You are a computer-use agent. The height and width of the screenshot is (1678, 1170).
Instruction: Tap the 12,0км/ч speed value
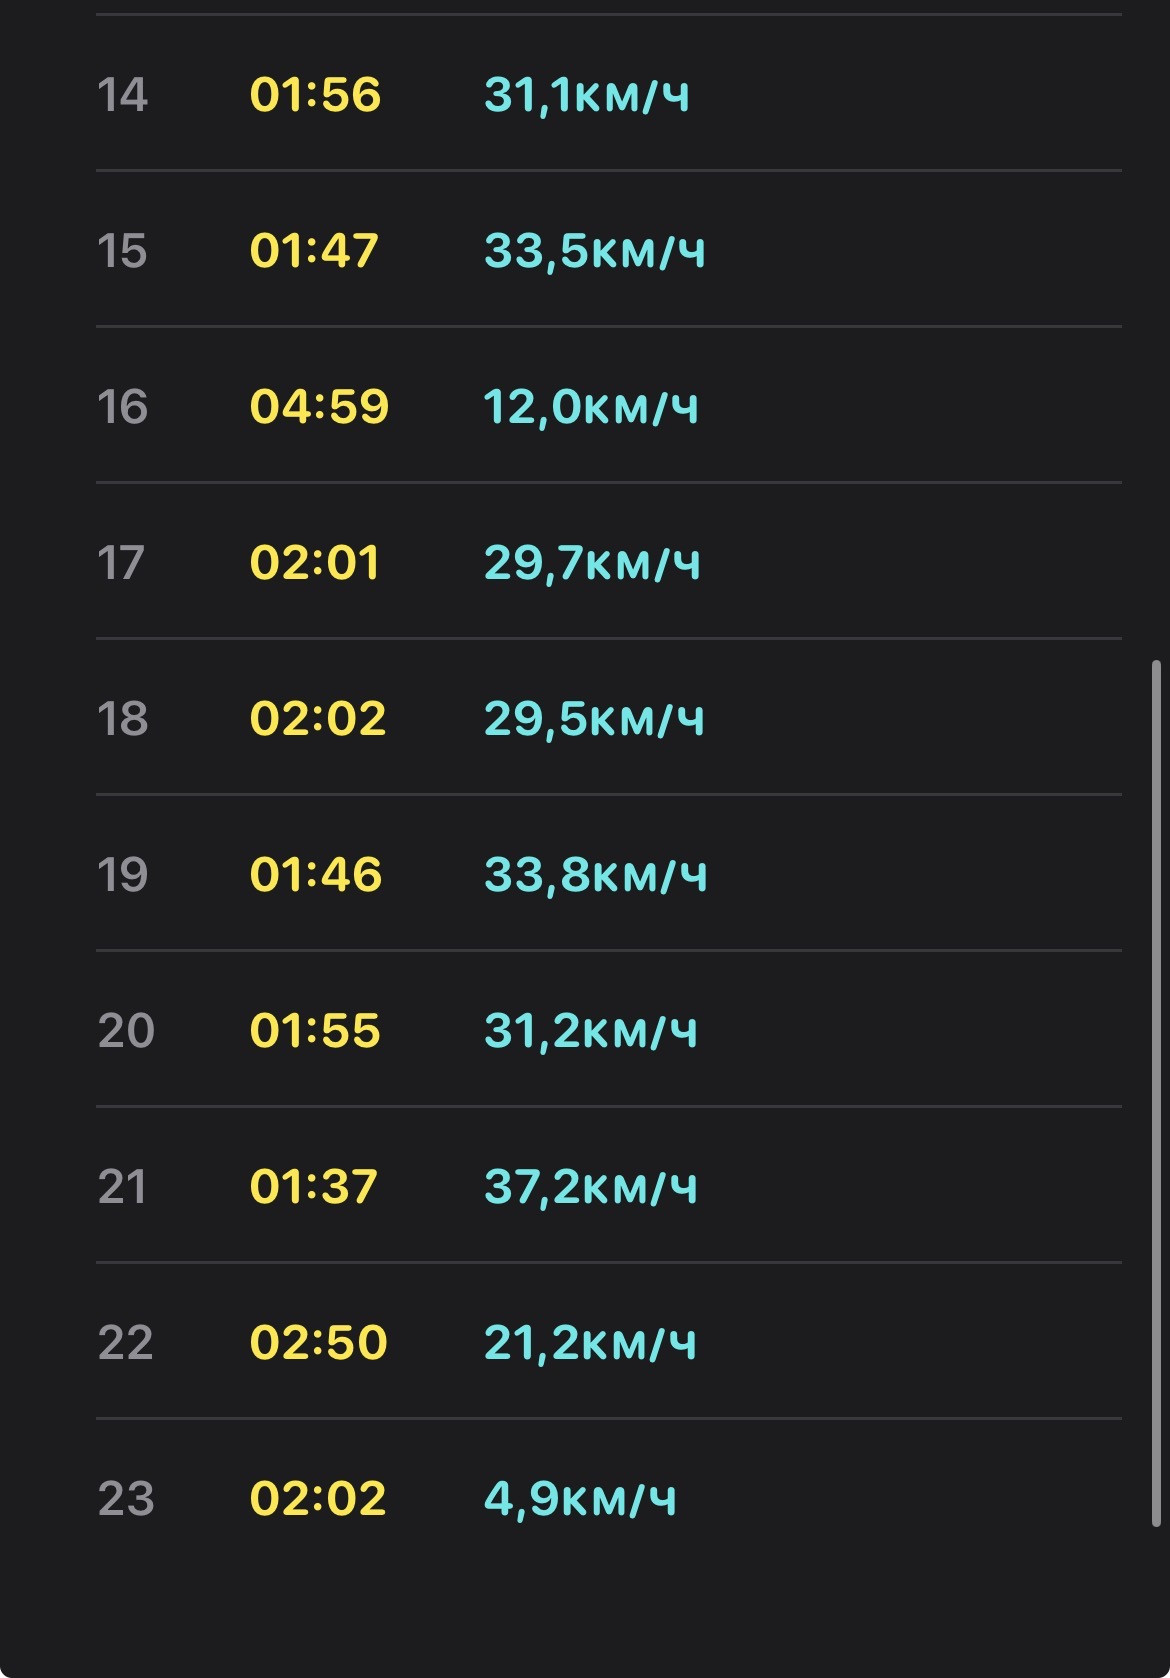(590, 408)
